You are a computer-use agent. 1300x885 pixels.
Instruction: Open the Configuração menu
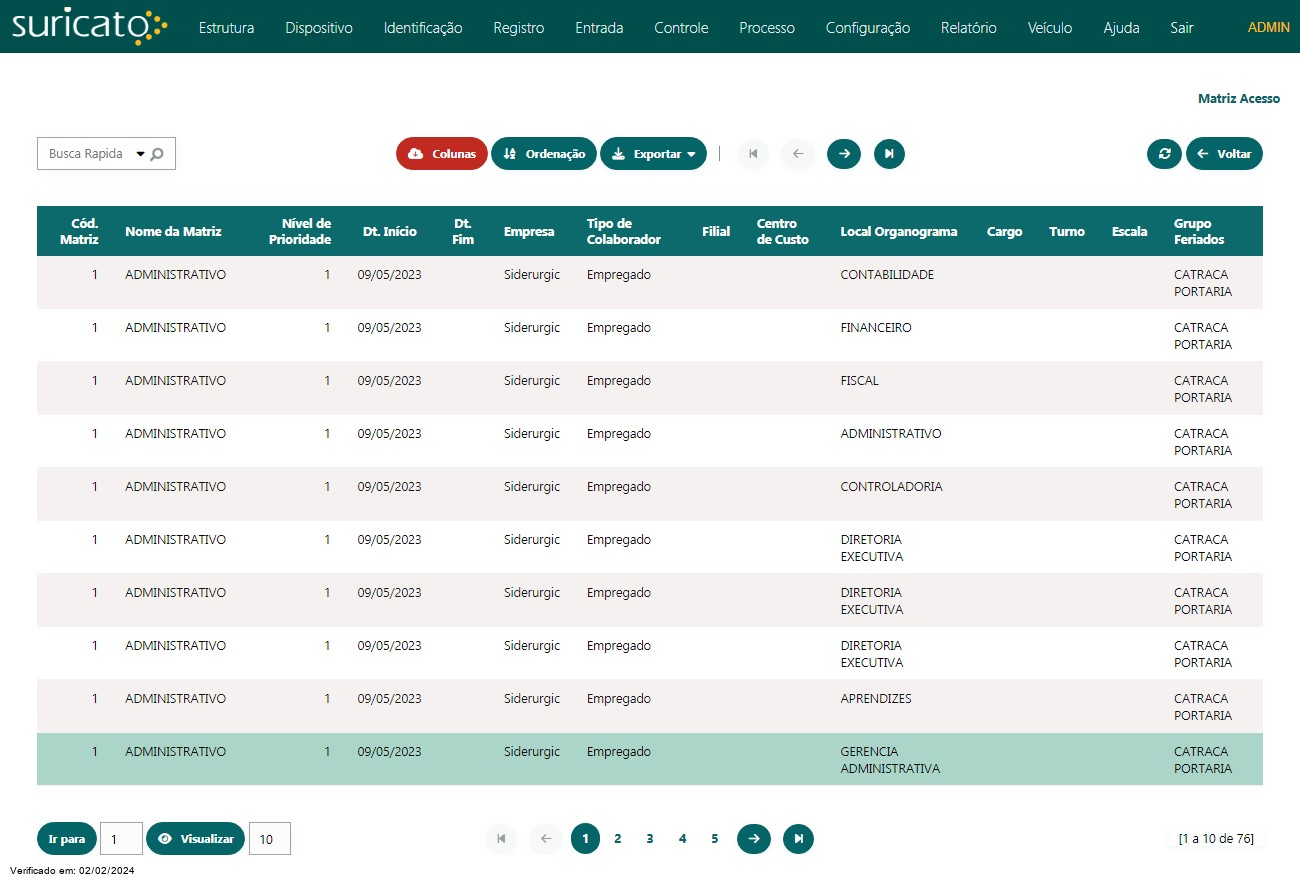pos(868,28)
